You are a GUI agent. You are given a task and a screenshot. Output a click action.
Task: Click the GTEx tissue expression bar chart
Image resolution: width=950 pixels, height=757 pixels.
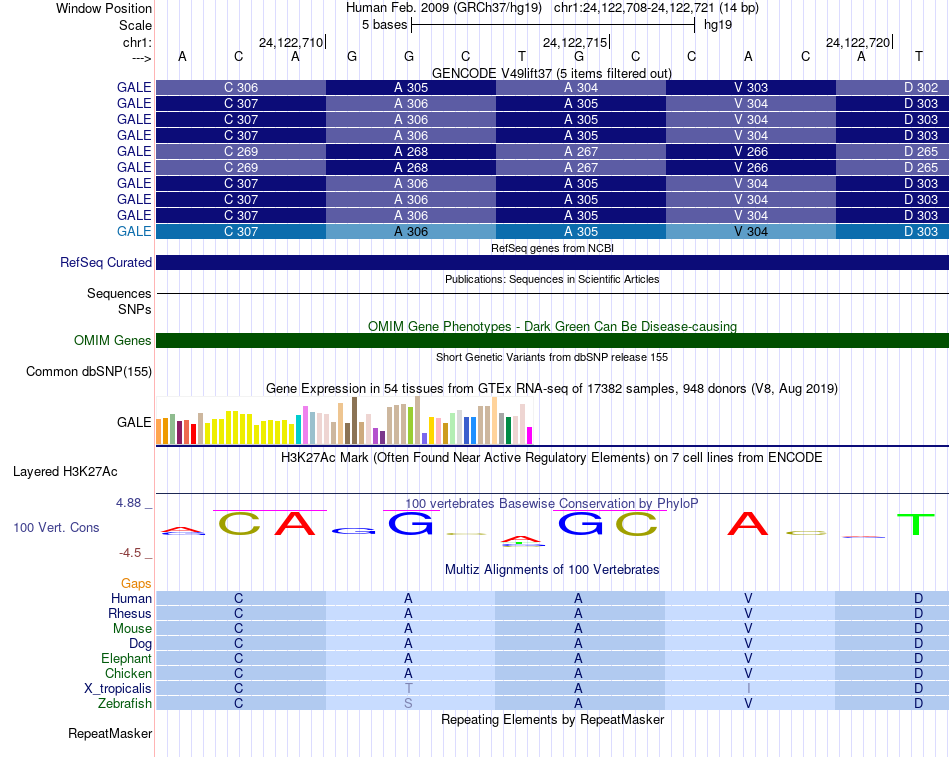point(344,421)
